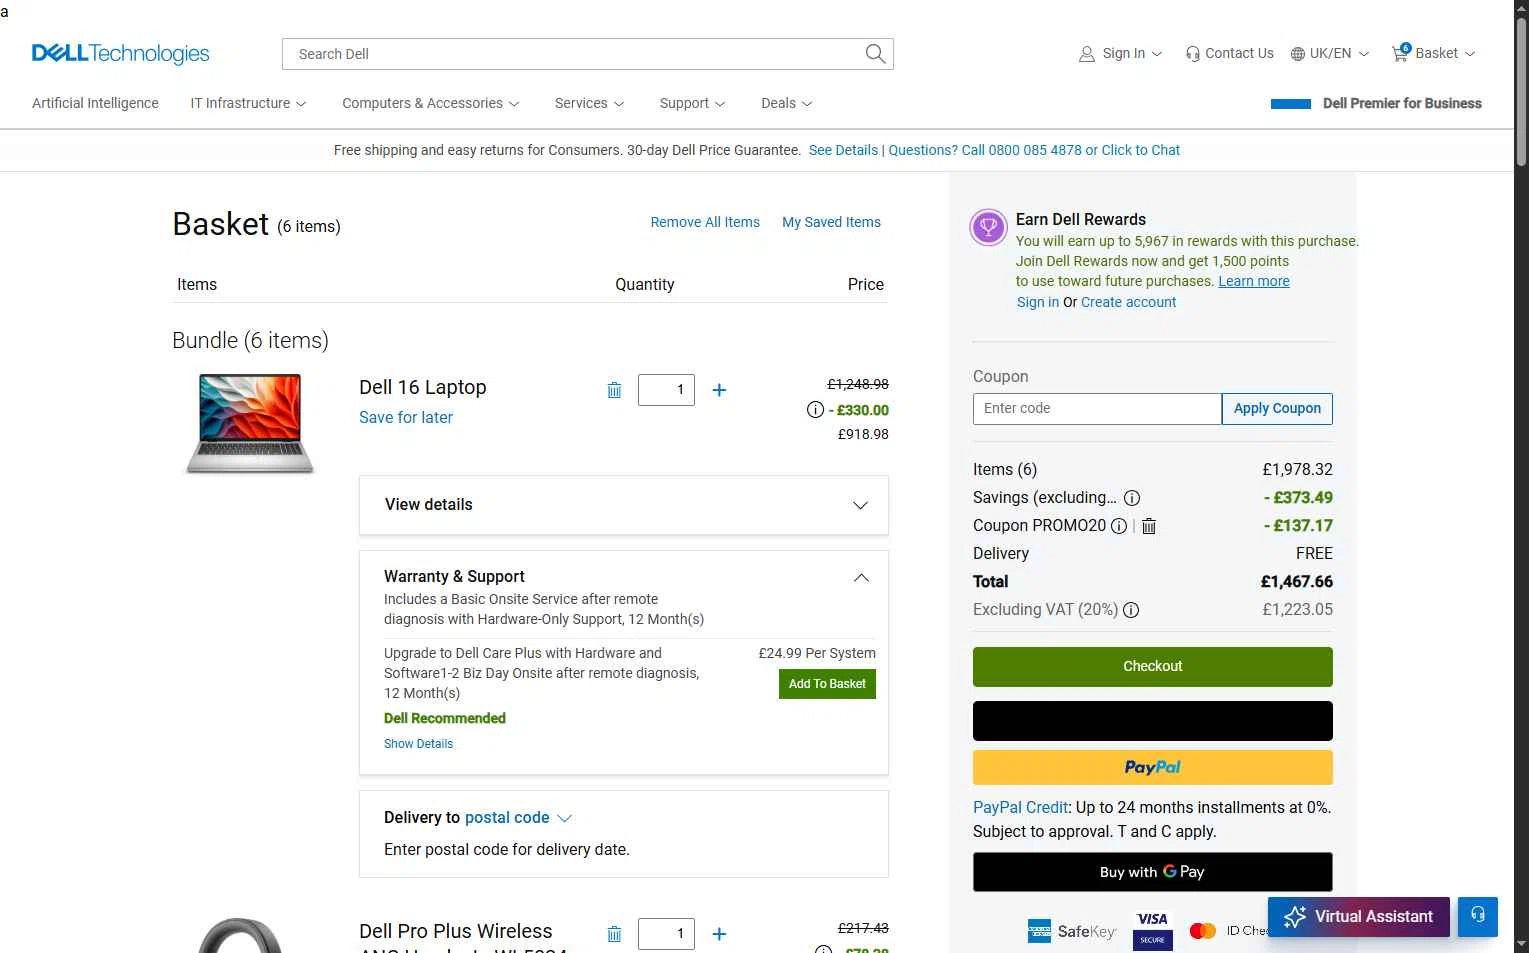Viewport: 1529px width, 953px height.
Task: Click the Contact Us headset icon
Action: (x=1193, y=54)
